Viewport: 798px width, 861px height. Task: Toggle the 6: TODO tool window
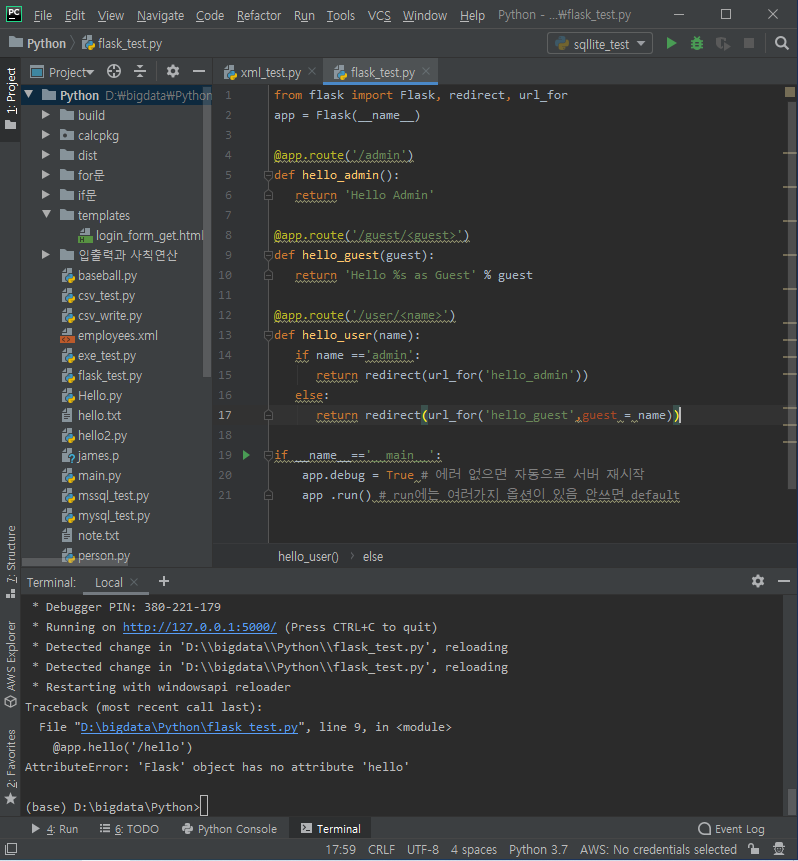click(x=129, y=829)
